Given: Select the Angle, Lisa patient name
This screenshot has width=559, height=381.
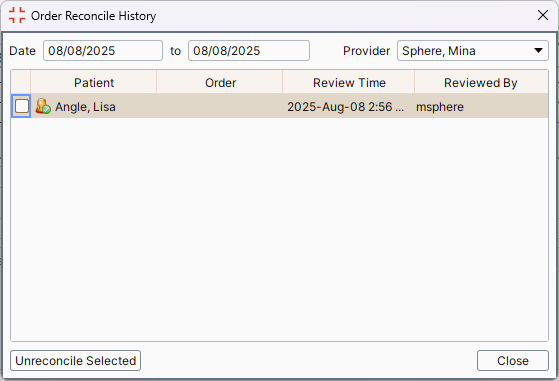Looking at the screenshot, I should pos(85,107).
